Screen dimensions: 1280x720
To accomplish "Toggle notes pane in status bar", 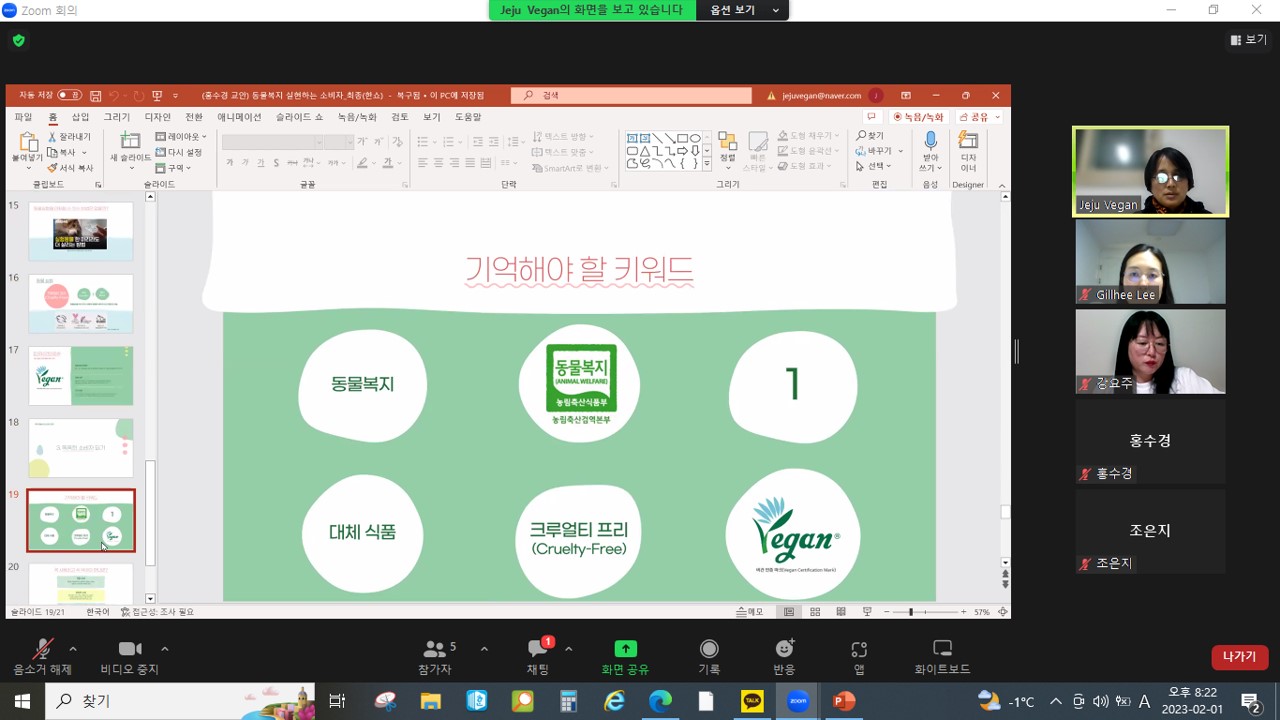I will tap(750, 611).
